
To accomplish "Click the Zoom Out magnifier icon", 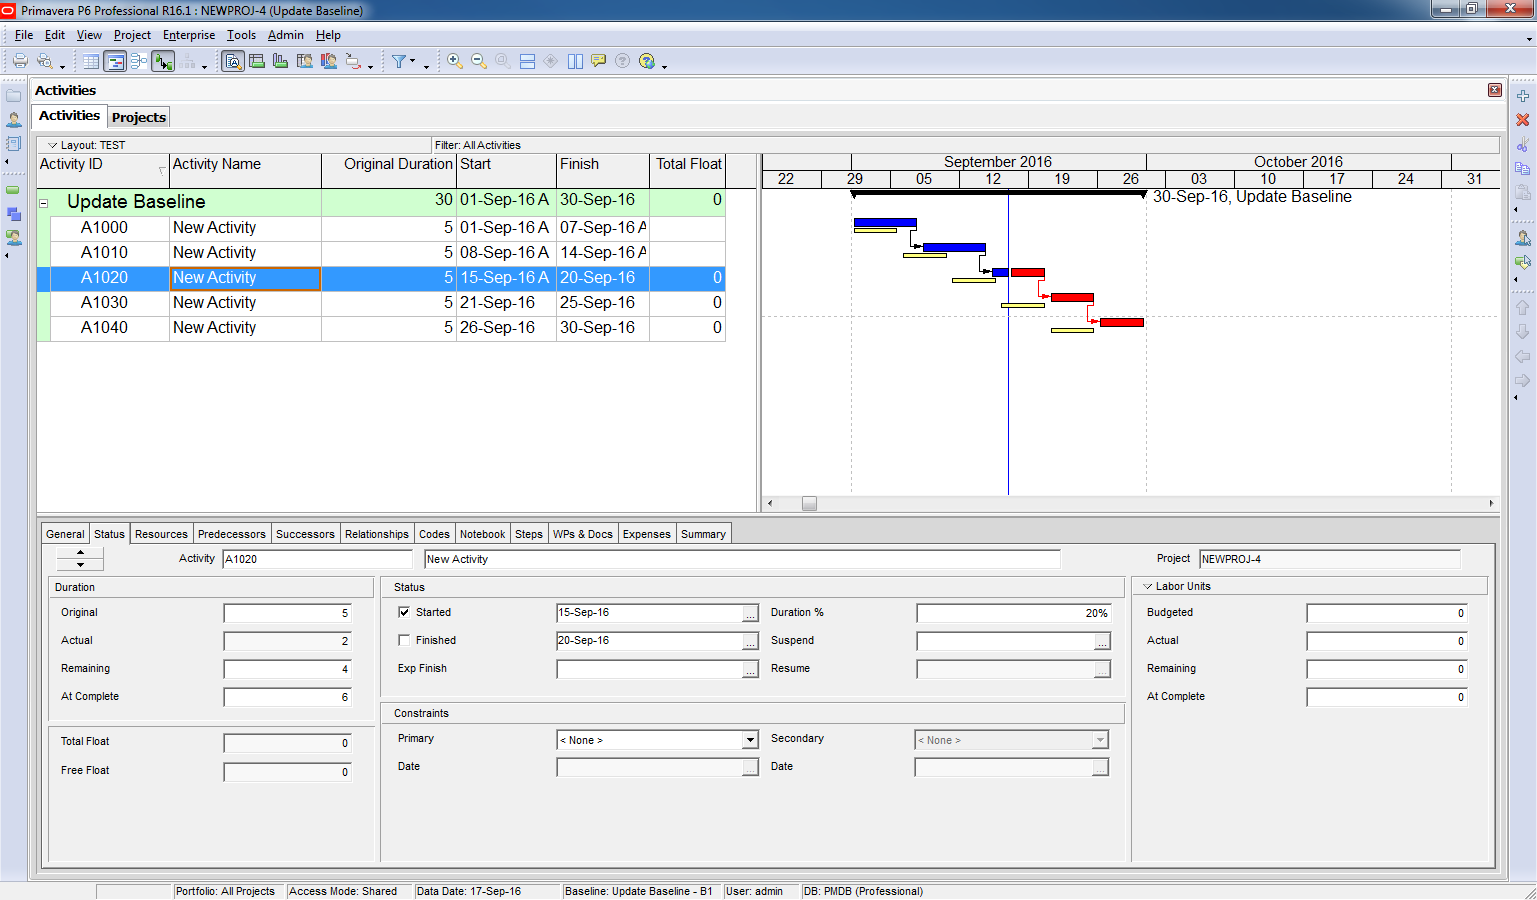I will coord(478,61).
